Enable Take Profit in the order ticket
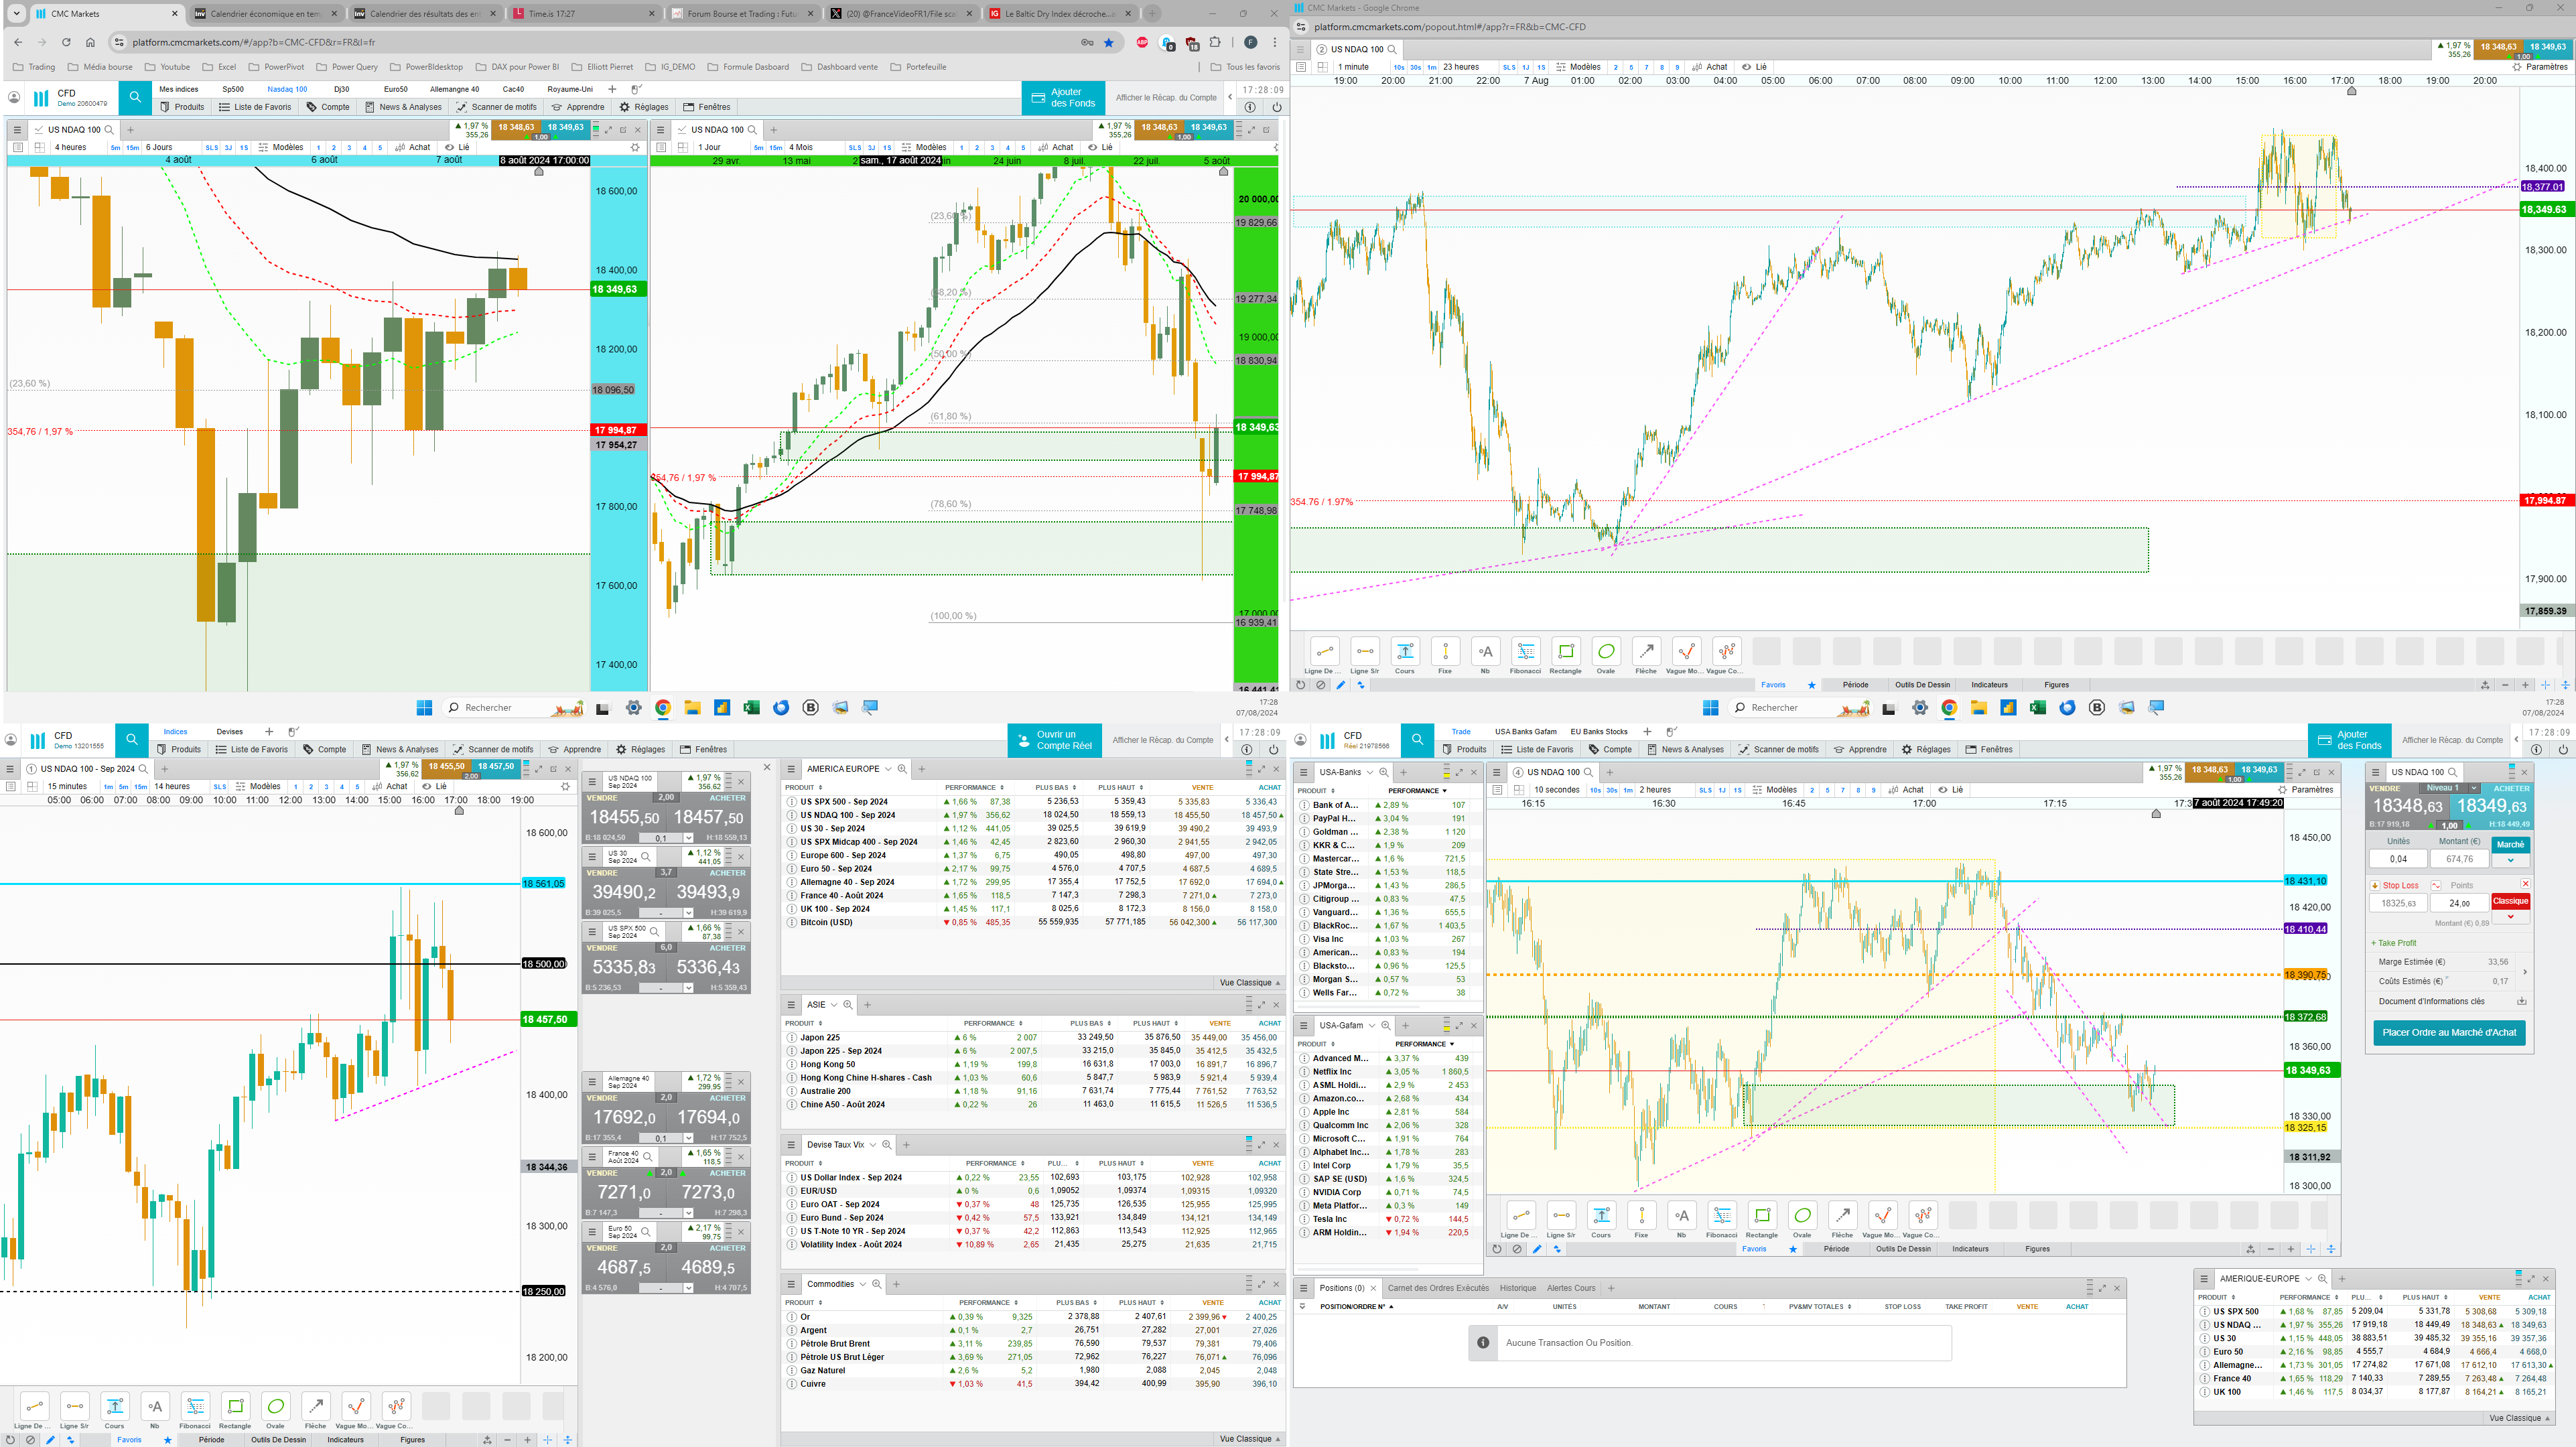 pyautogui.click(x=2394, y=943)
